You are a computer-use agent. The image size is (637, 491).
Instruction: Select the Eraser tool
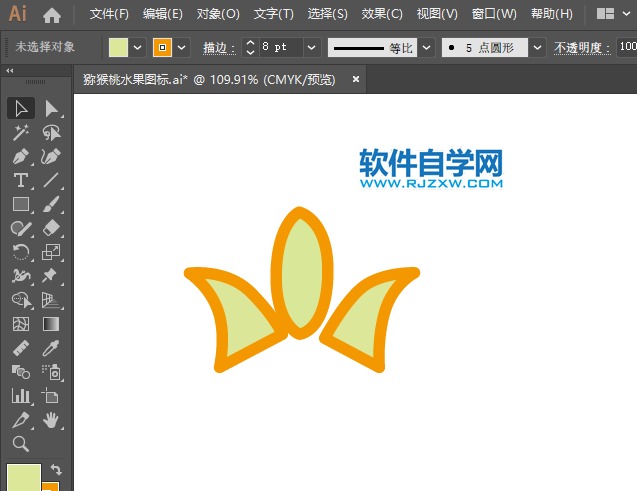51,228
